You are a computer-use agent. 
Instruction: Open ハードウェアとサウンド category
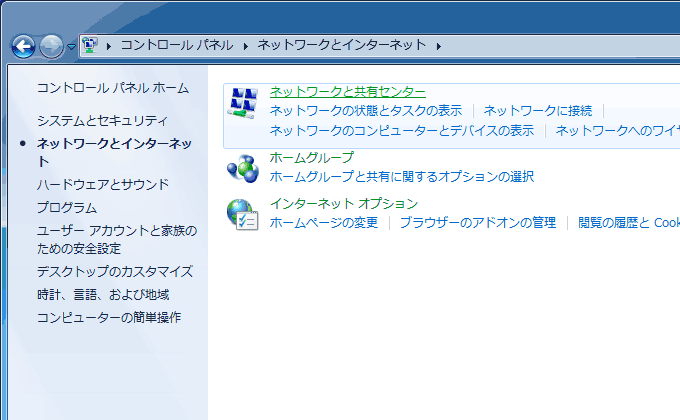pyautogui.click(x=103, y=184)
